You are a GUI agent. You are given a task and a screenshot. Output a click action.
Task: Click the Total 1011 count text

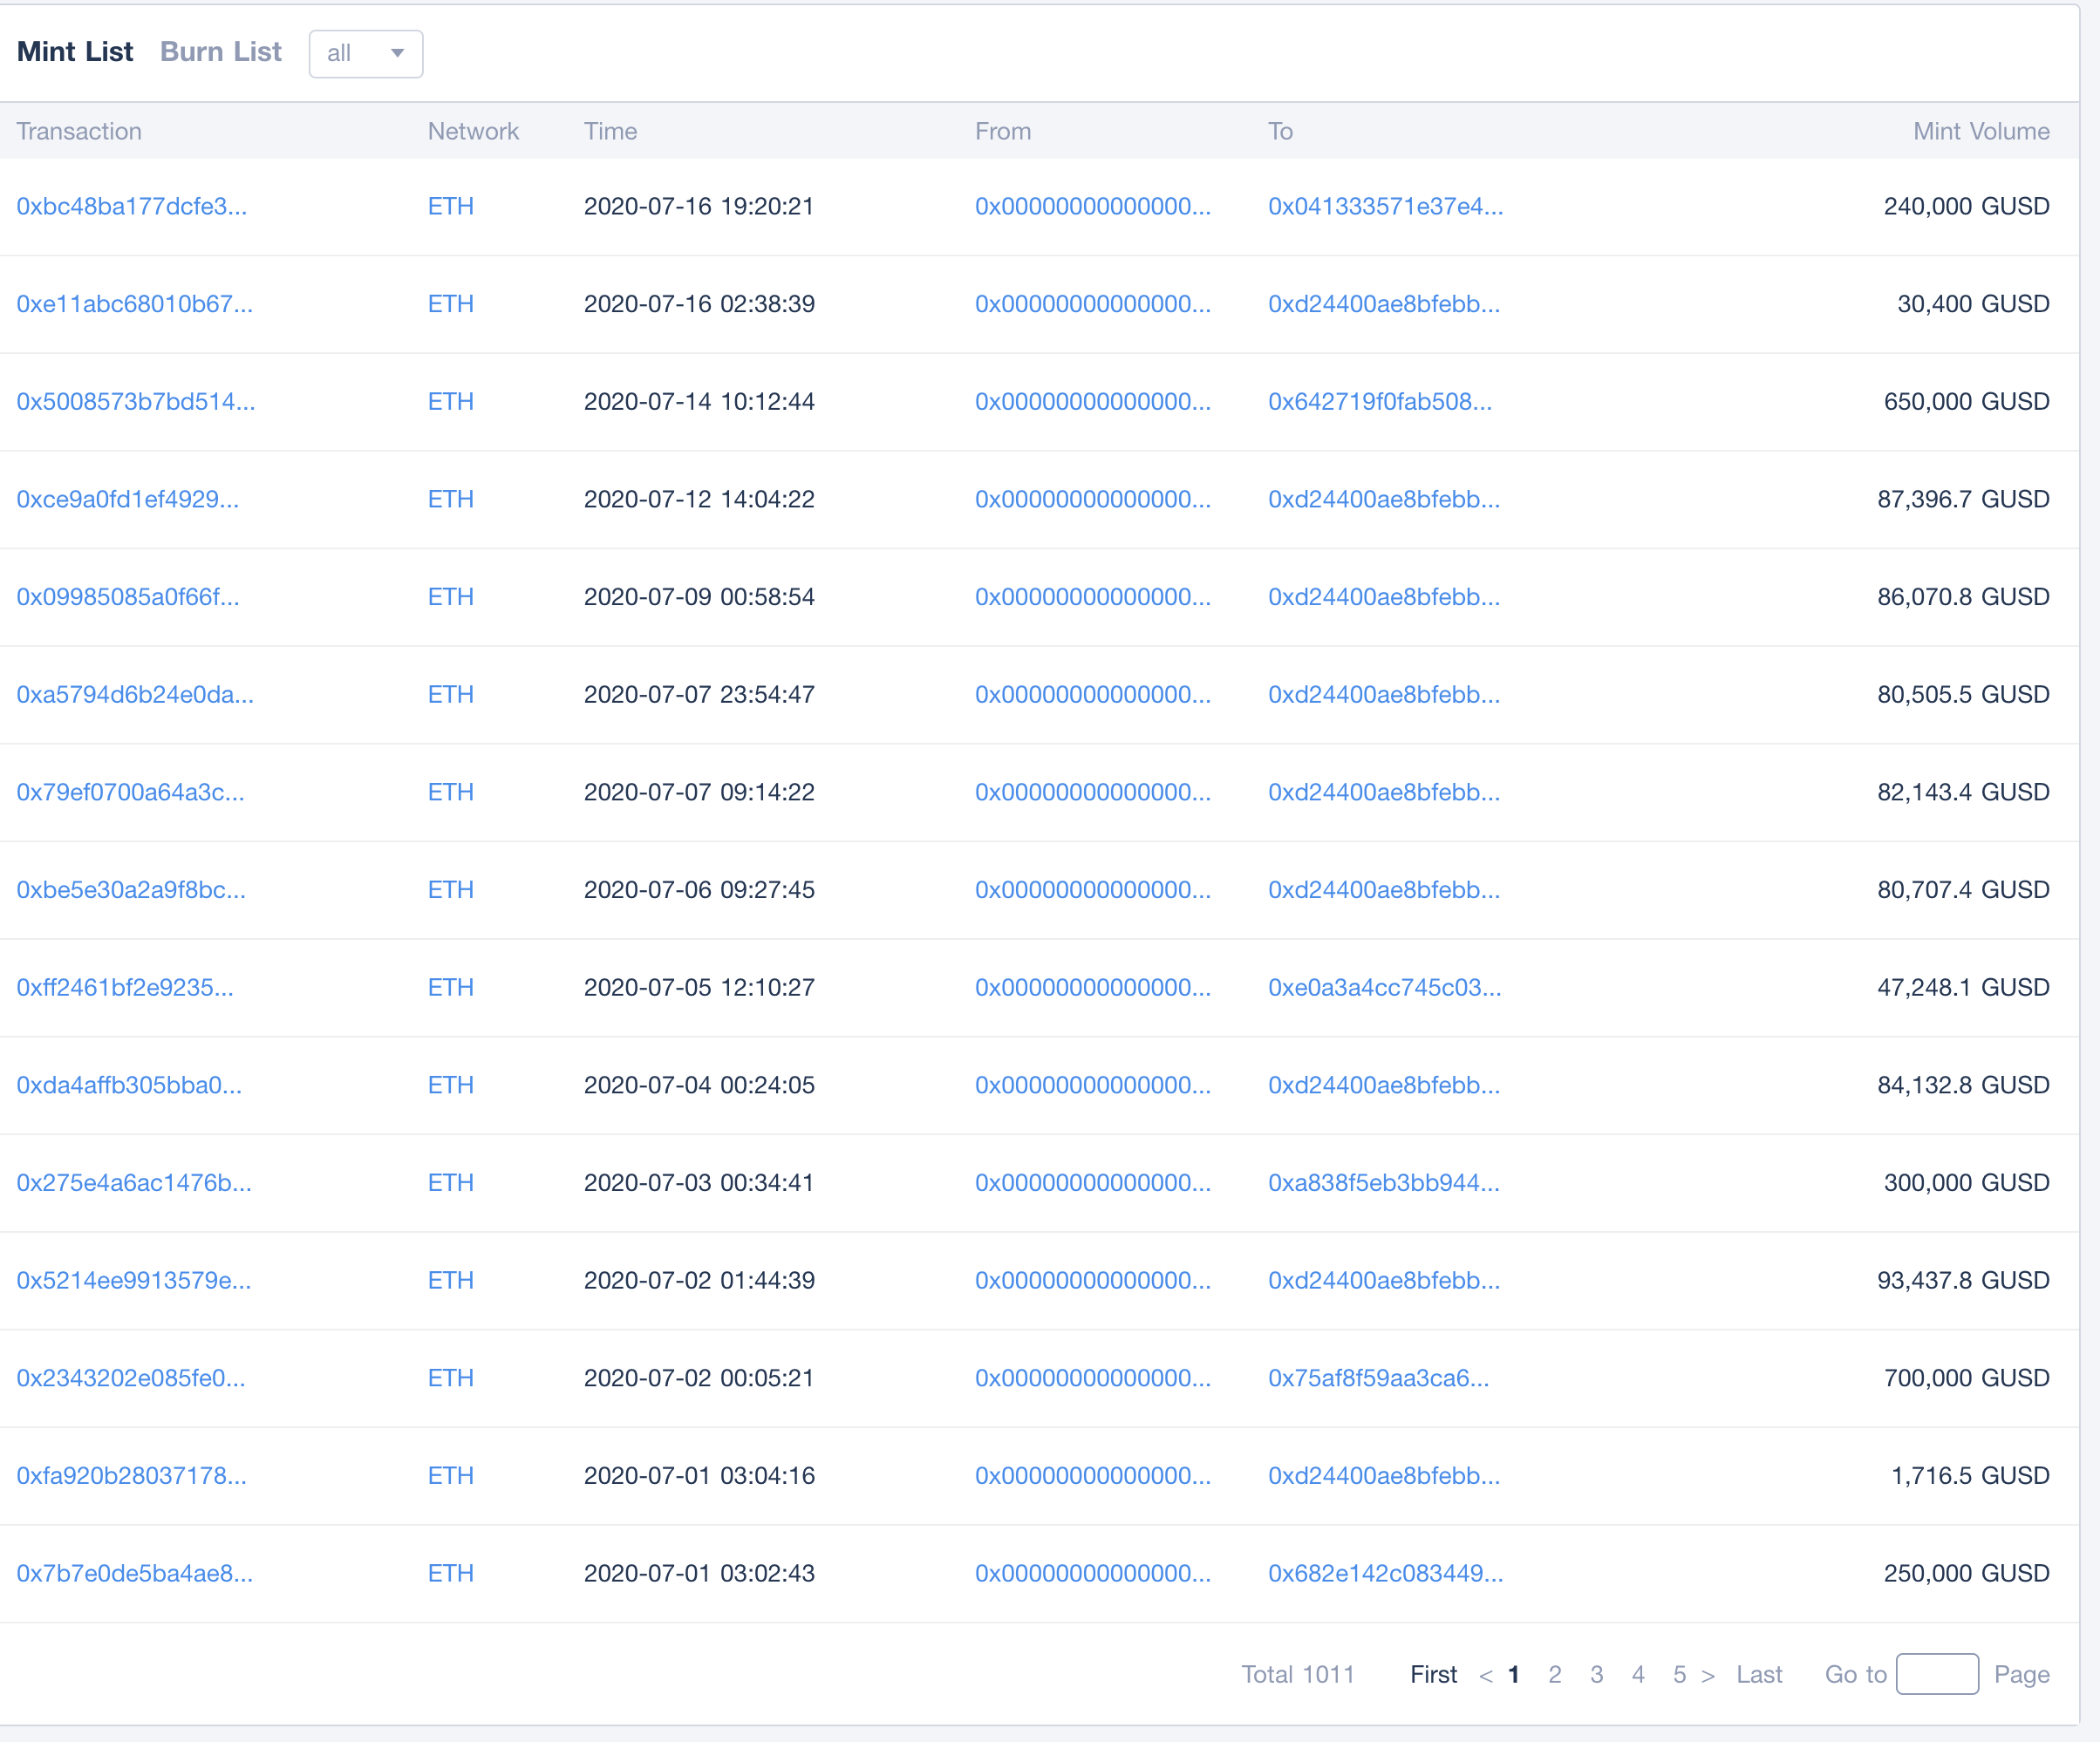1298,1675
